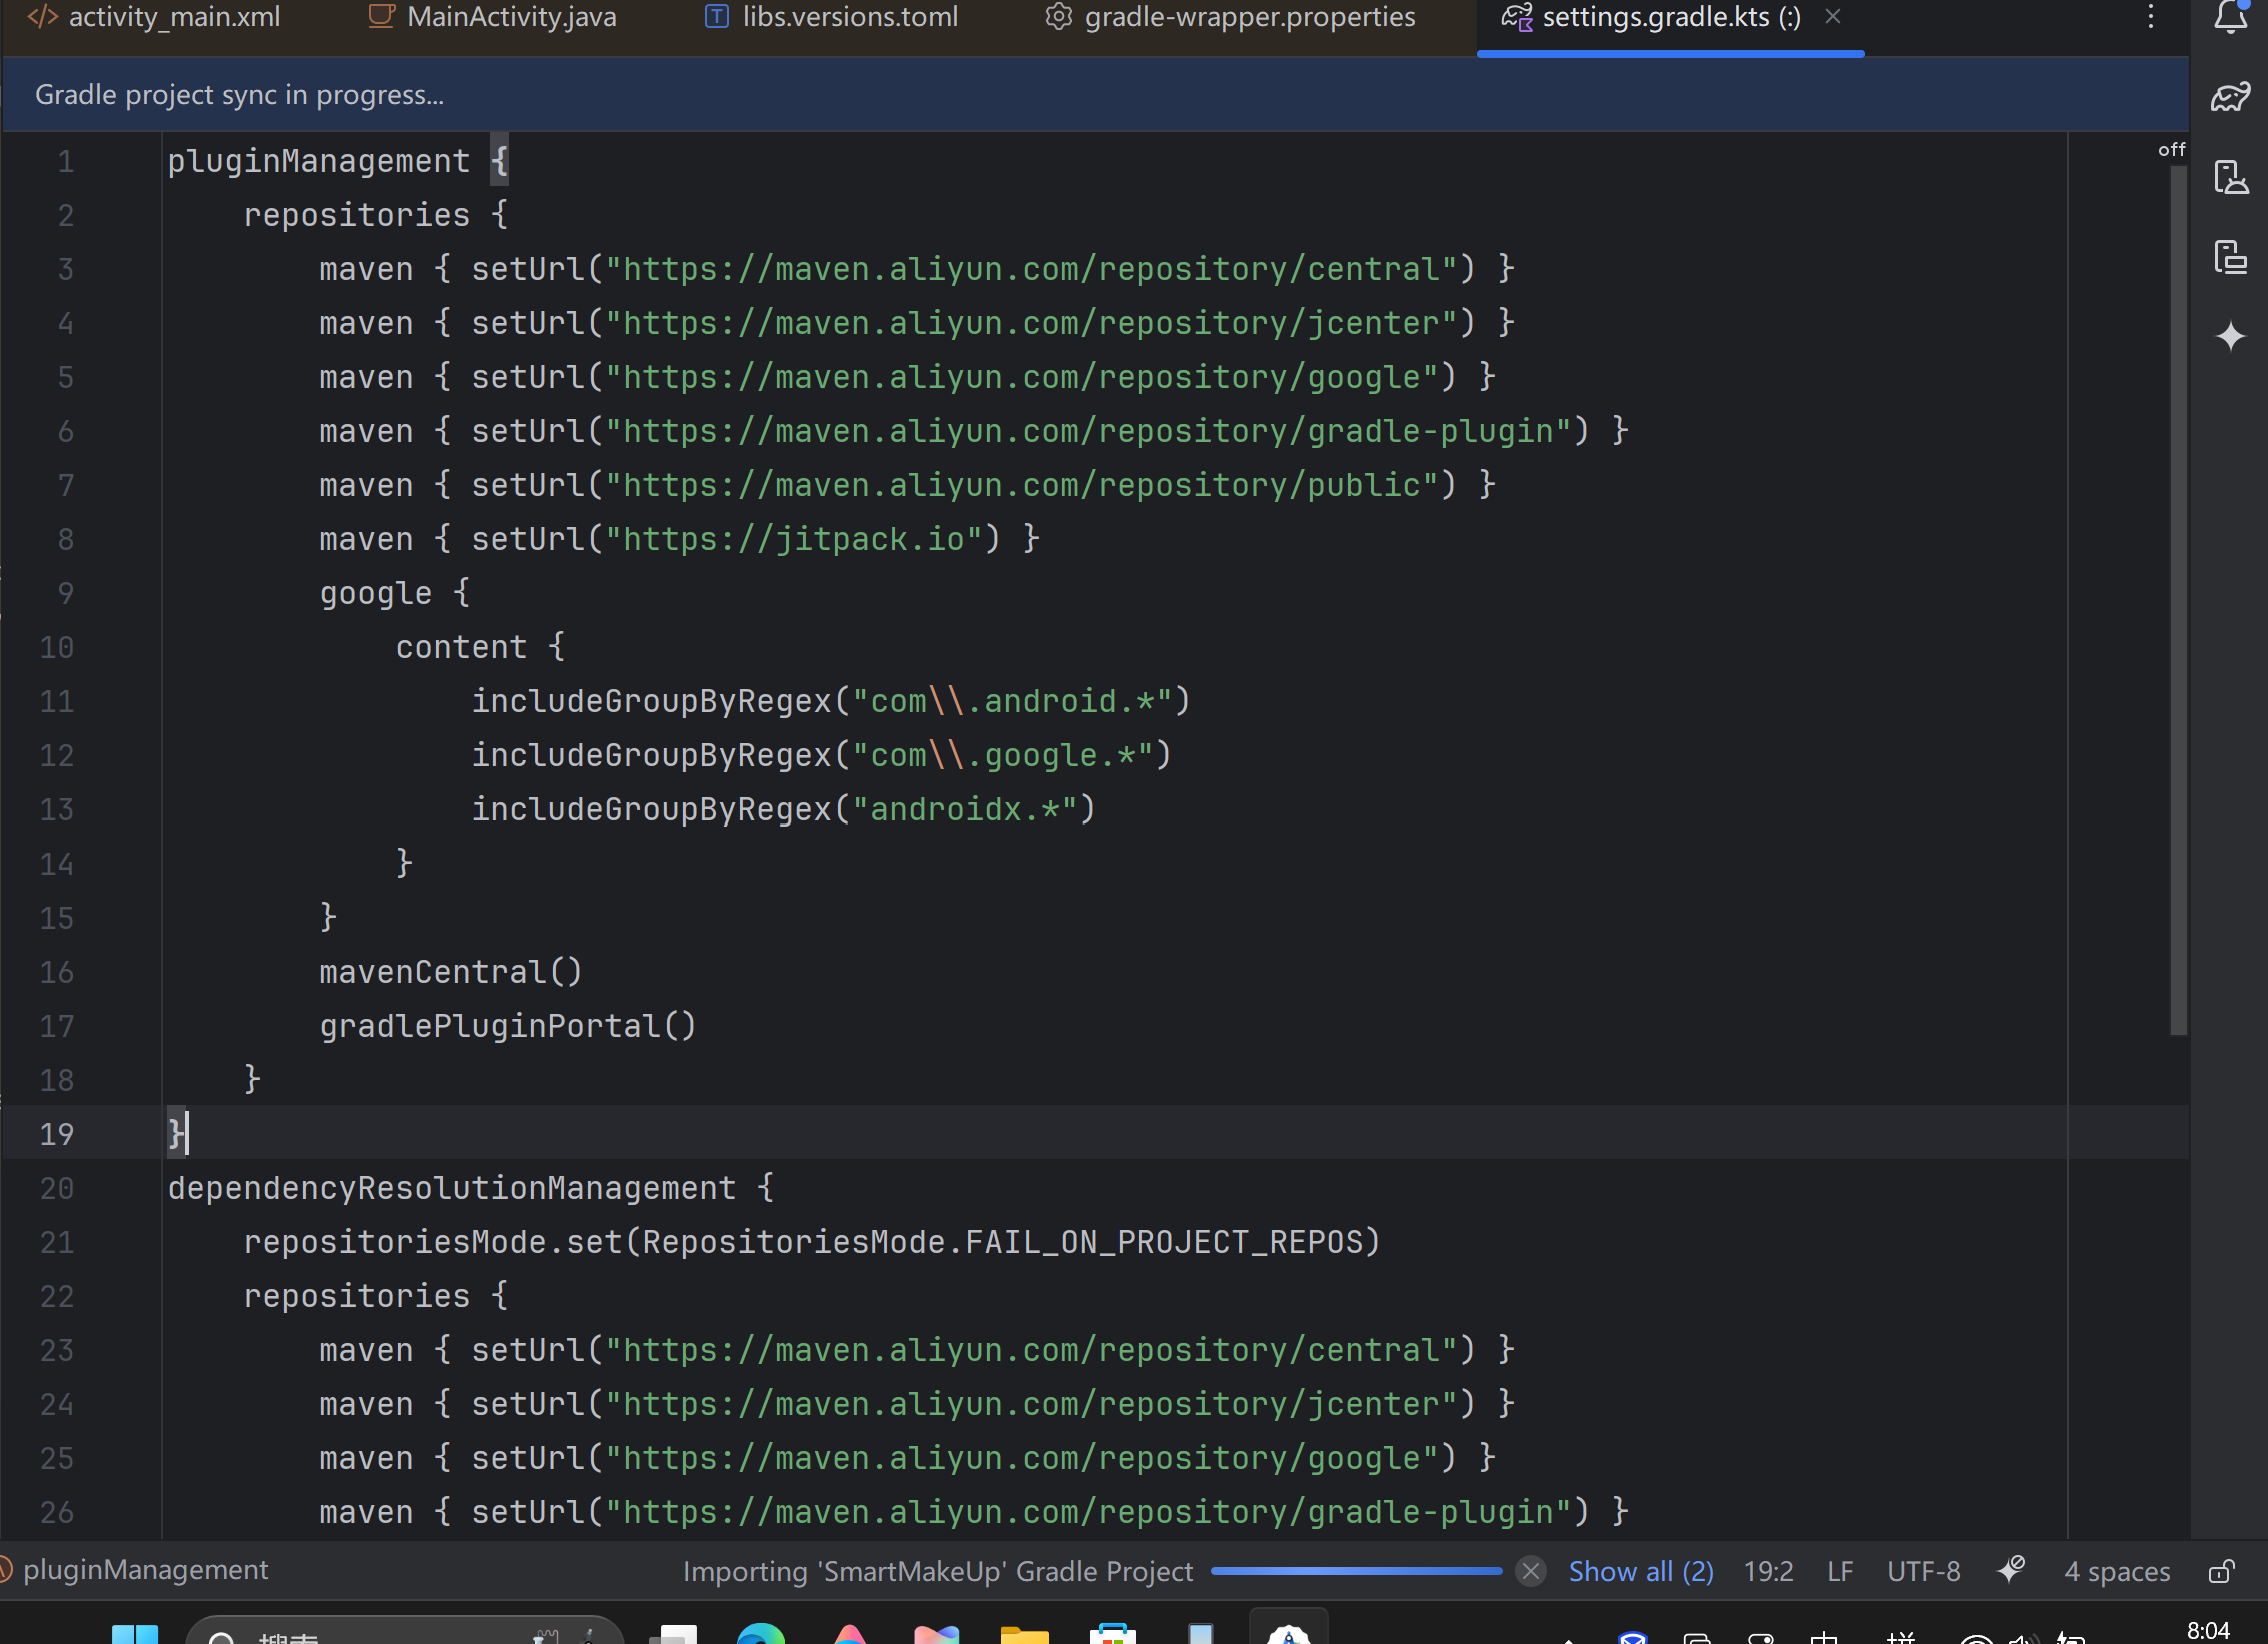The width and height of the screenshot is (2268, 1644).
Task: Open the editor tabs more-options menu
Action: pyautogui.click(x=2150, y=17)
